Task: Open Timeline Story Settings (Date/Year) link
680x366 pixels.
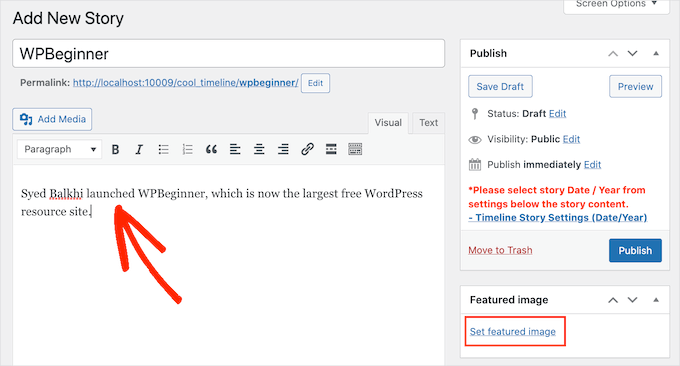Action: click(558, 218)
